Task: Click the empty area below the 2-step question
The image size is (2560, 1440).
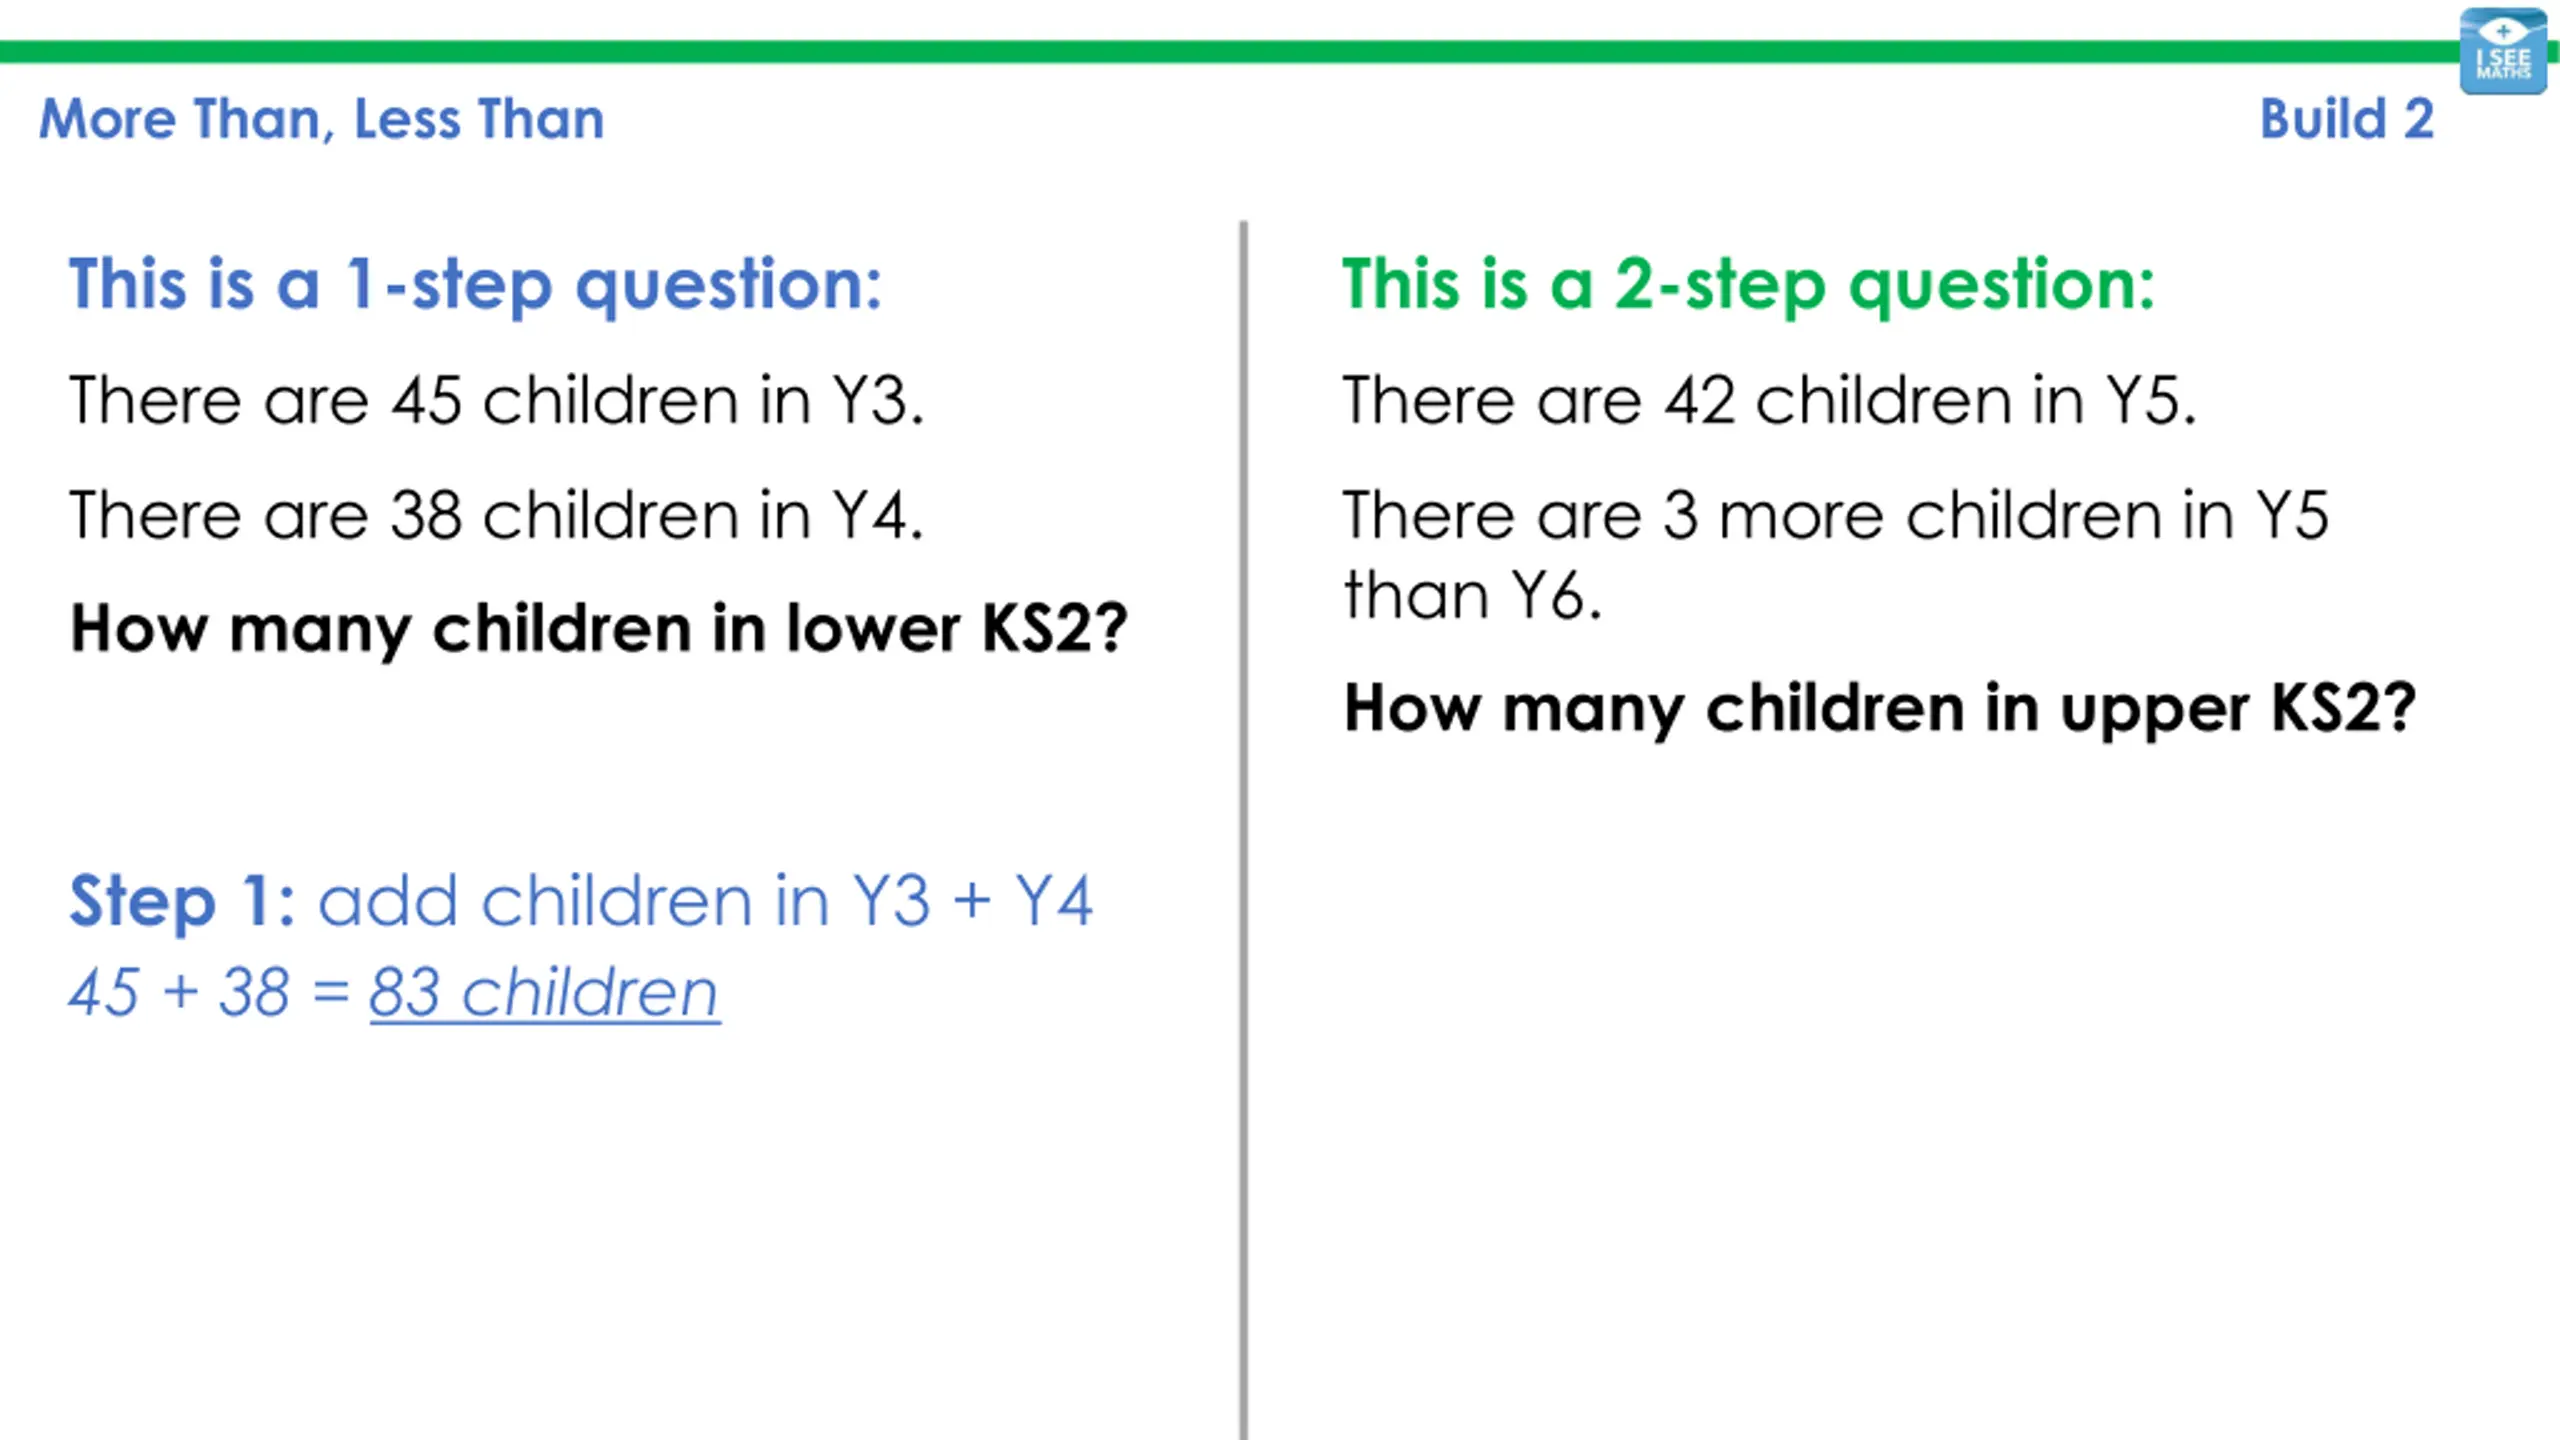Action: tap(1900, 1090)
